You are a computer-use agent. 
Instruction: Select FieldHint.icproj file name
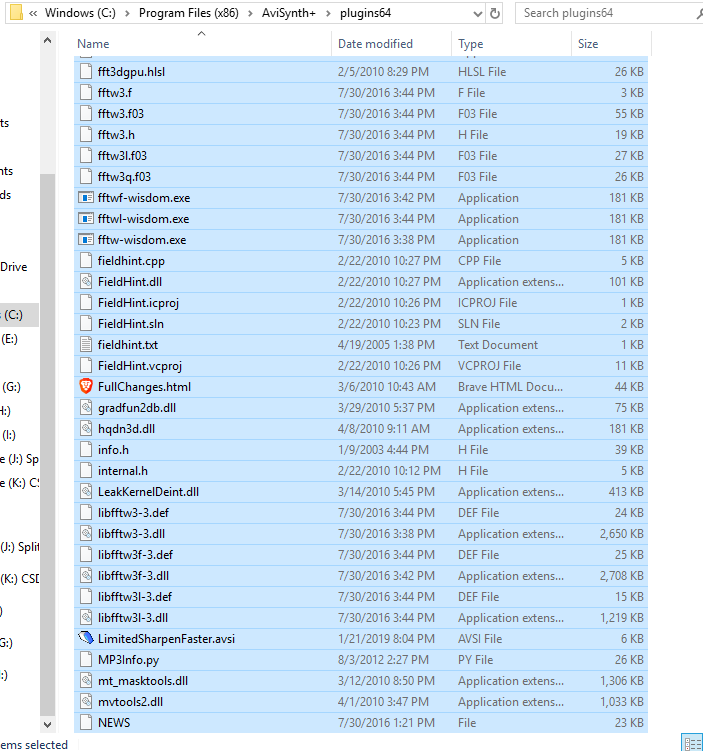click(x=138, y=303)
